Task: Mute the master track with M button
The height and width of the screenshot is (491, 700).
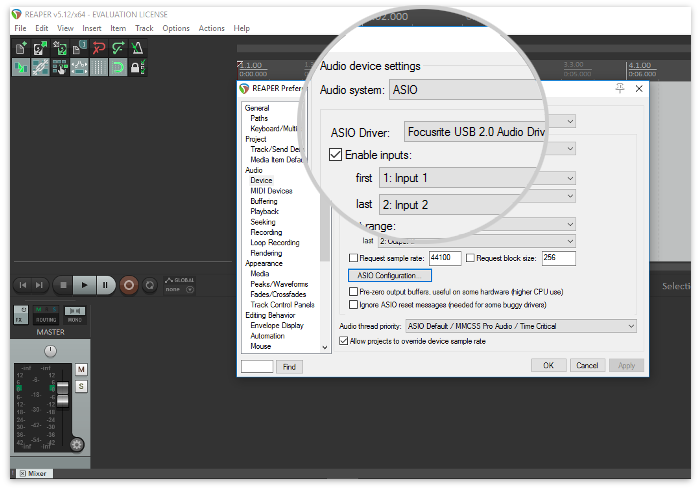Action: pyautogui.click(x=81, y=370)
